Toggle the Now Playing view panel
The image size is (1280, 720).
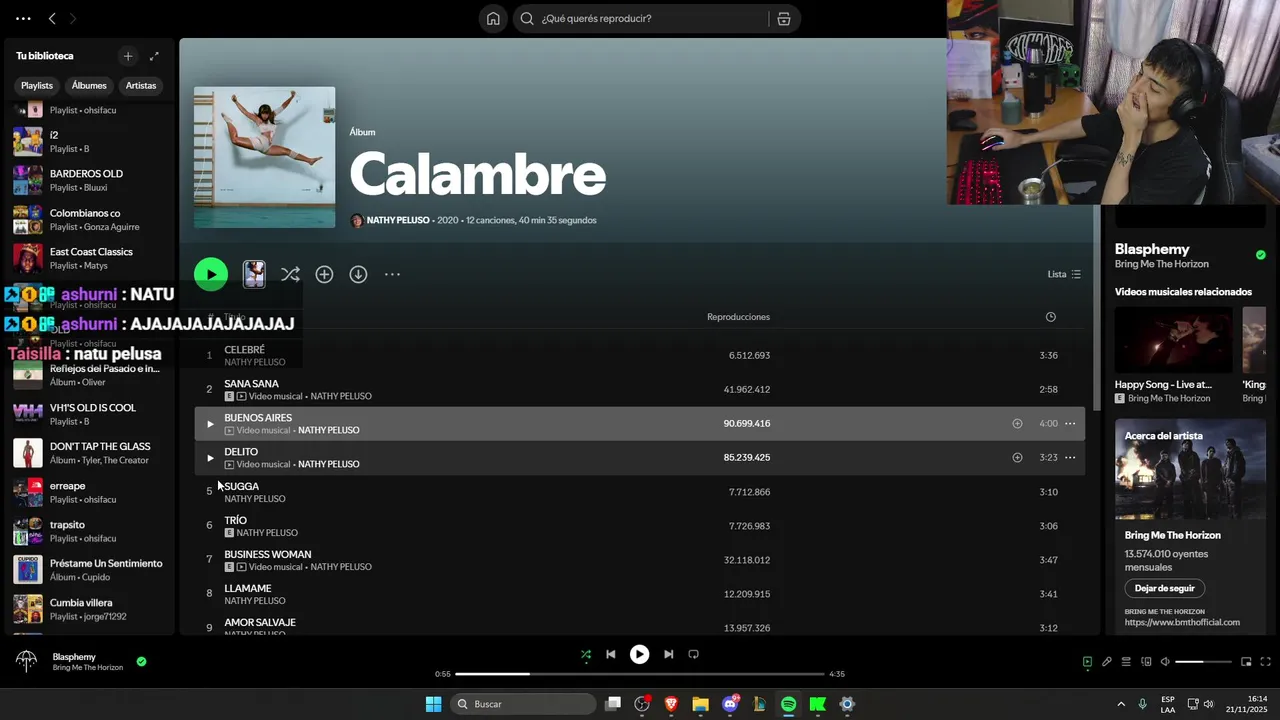(1087, 662)
